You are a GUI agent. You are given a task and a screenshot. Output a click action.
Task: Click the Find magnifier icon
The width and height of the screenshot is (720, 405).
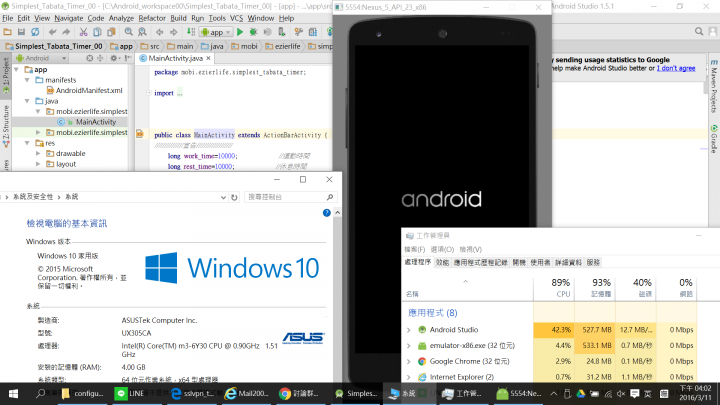coord(129,32)
